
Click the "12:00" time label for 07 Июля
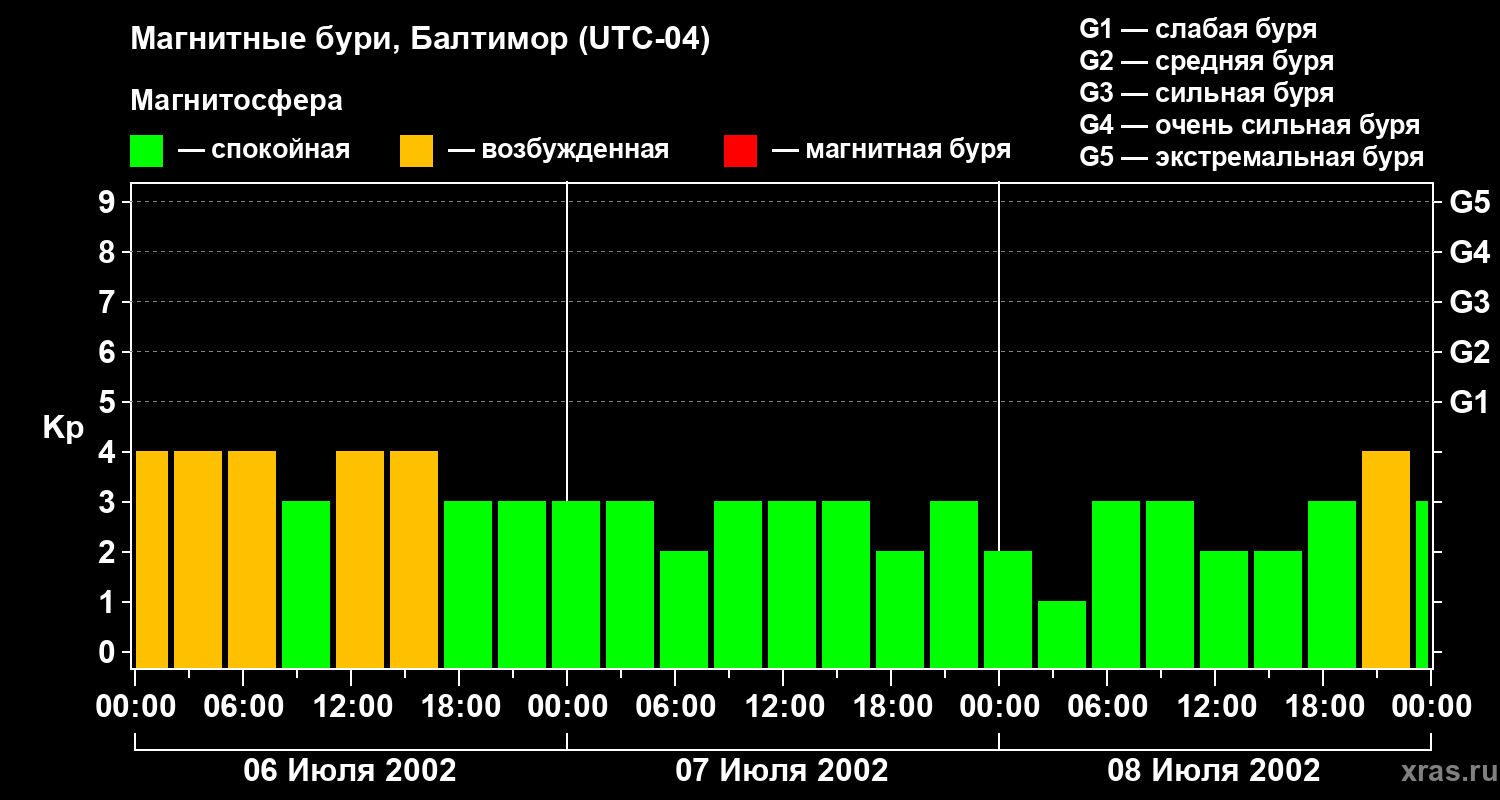[x=783, y=707]
